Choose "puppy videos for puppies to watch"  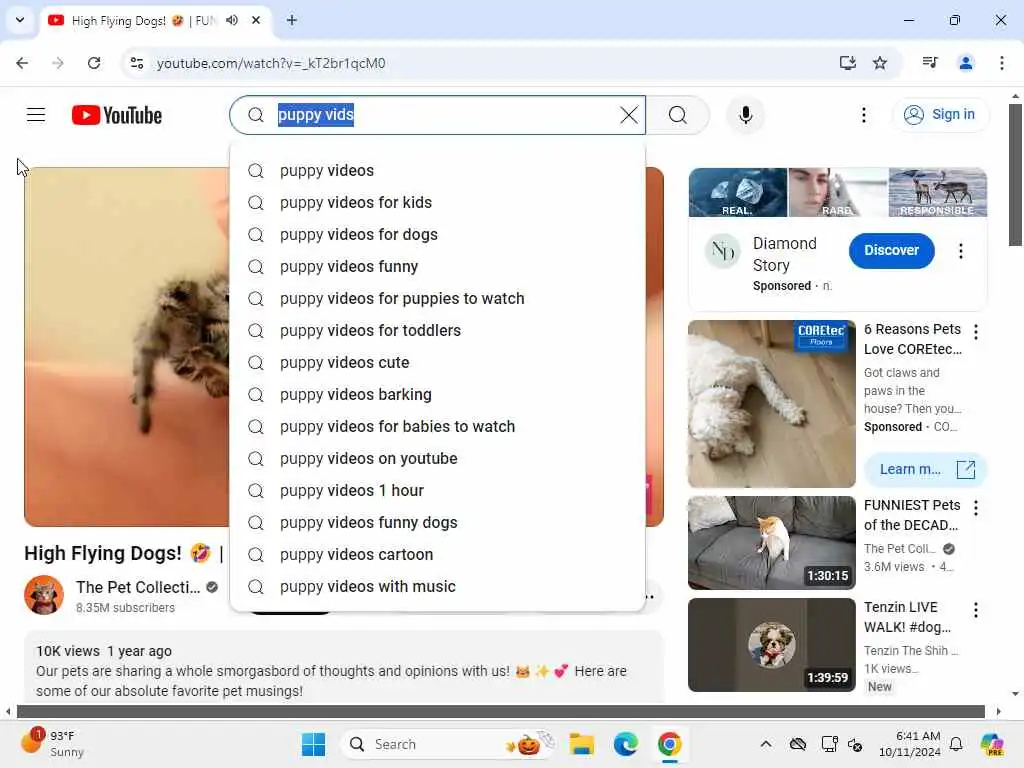[437, 298]
